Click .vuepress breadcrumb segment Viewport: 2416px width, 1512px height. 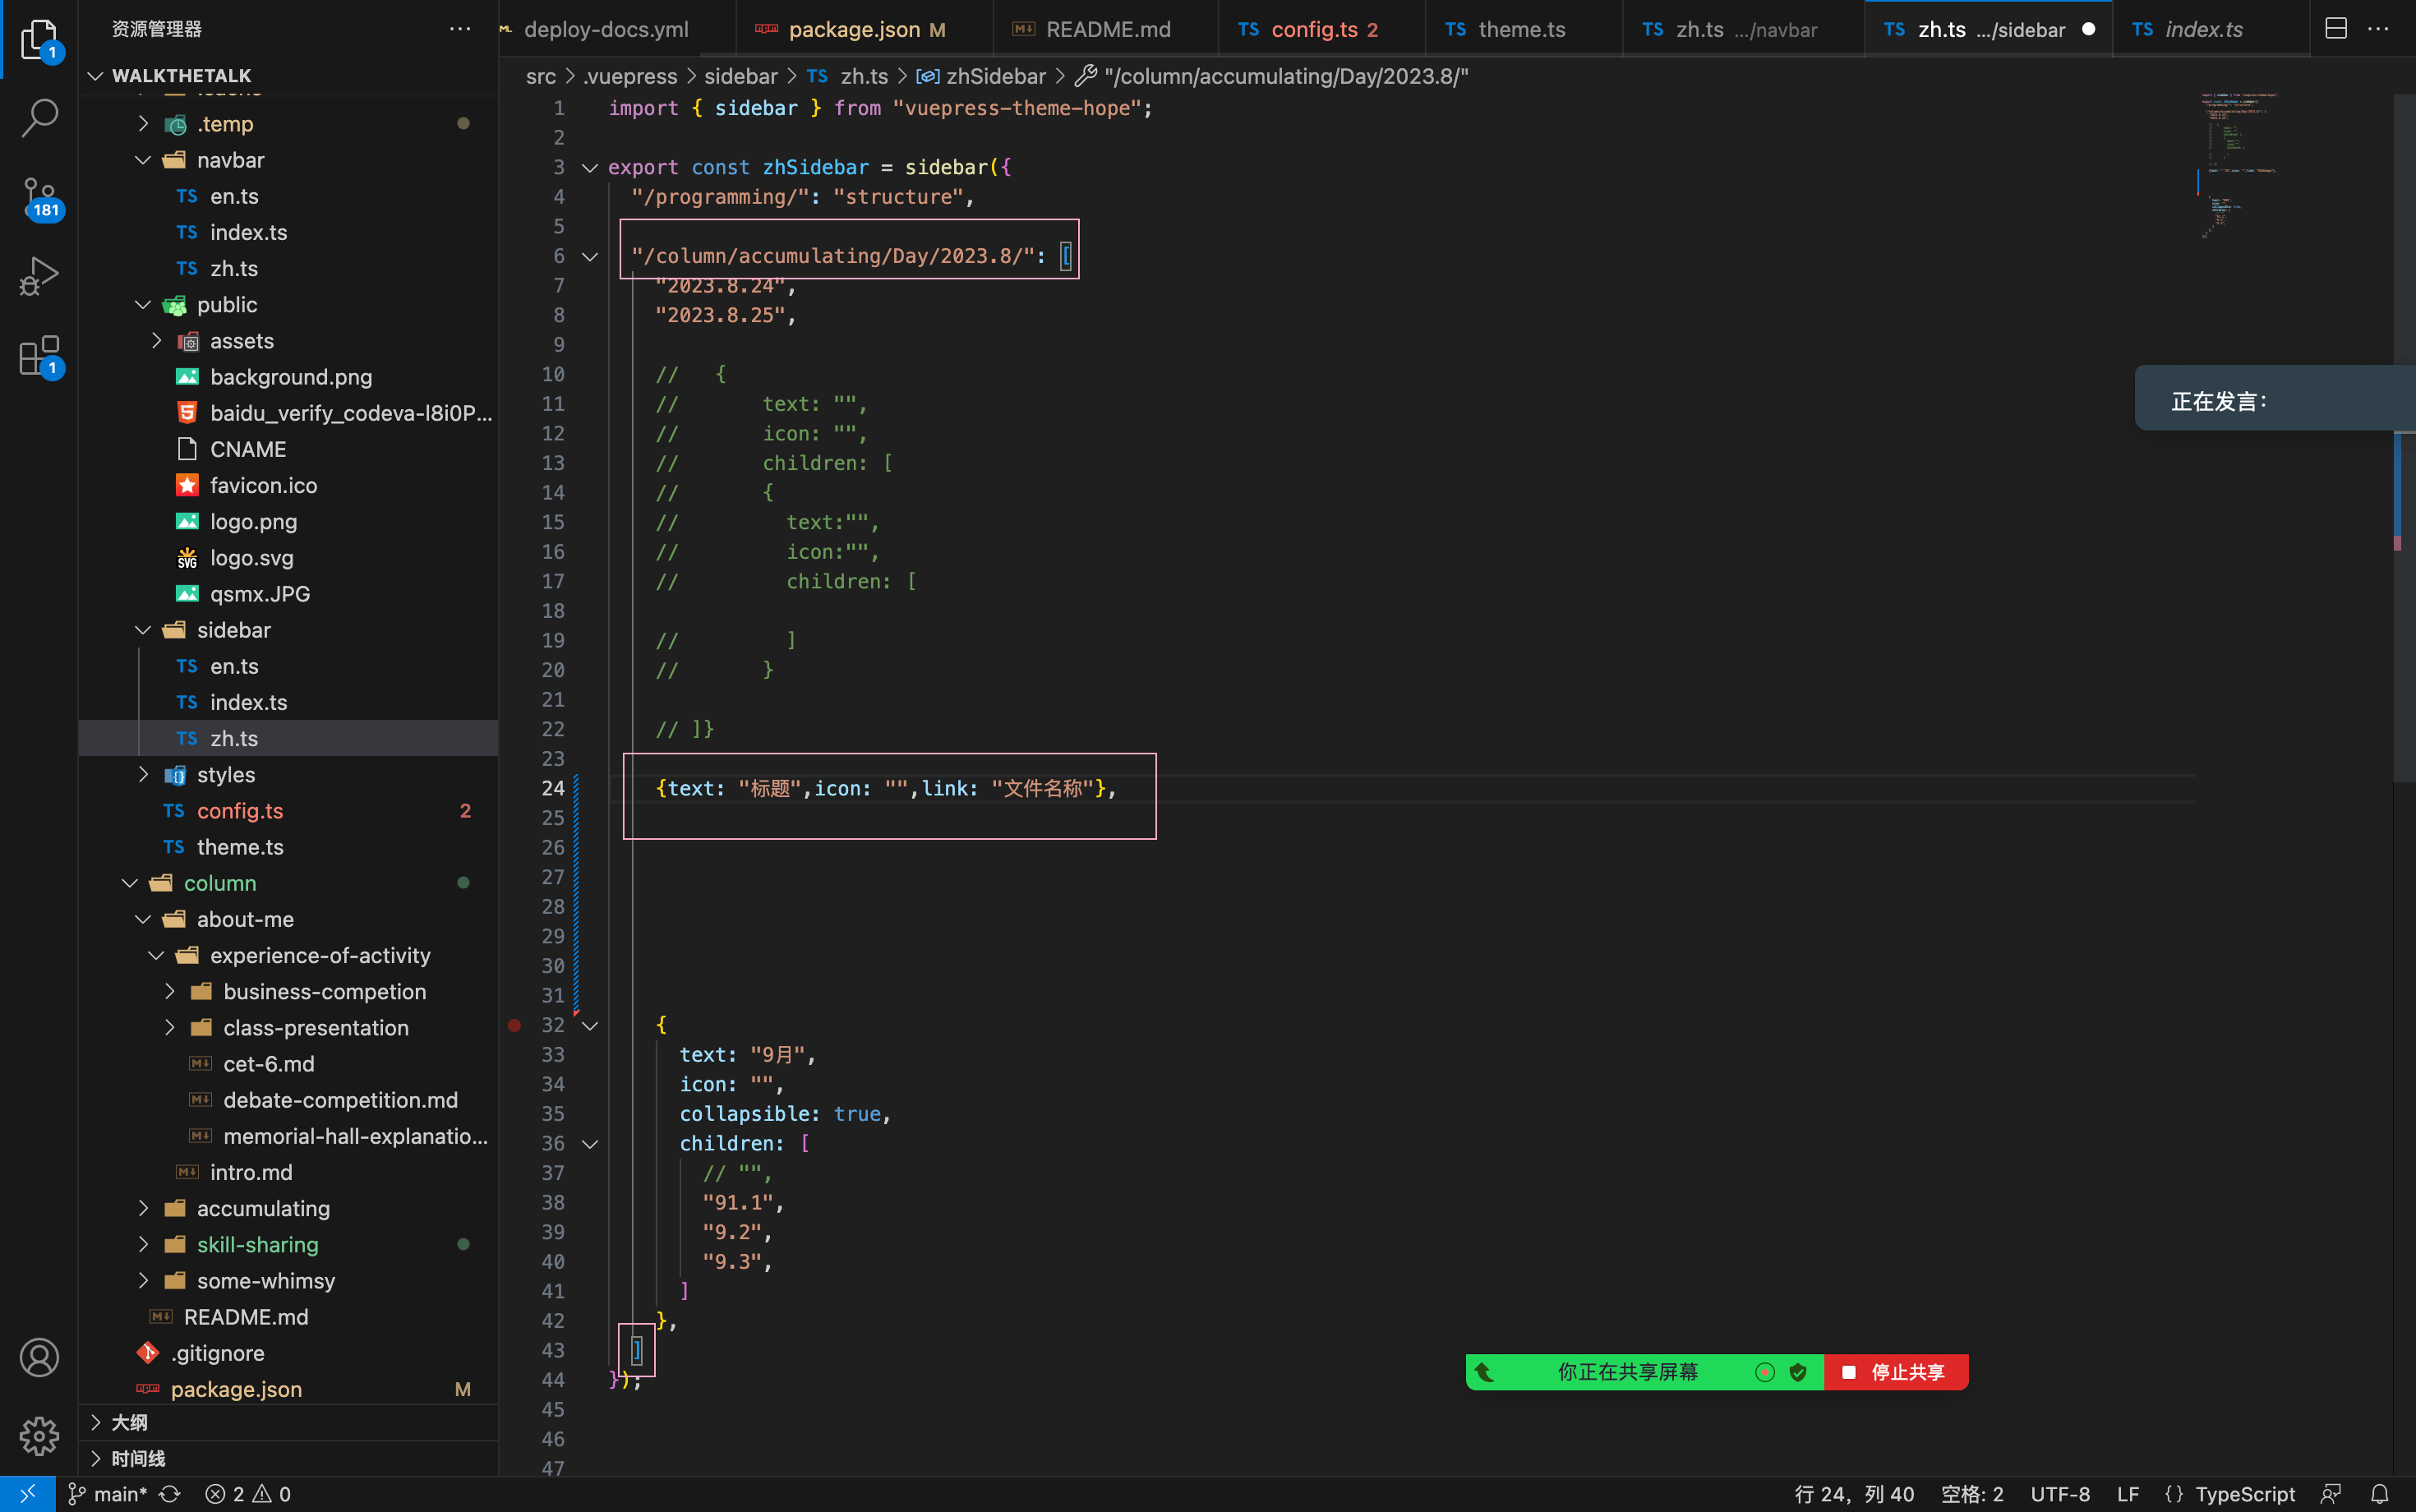point(630,76)
